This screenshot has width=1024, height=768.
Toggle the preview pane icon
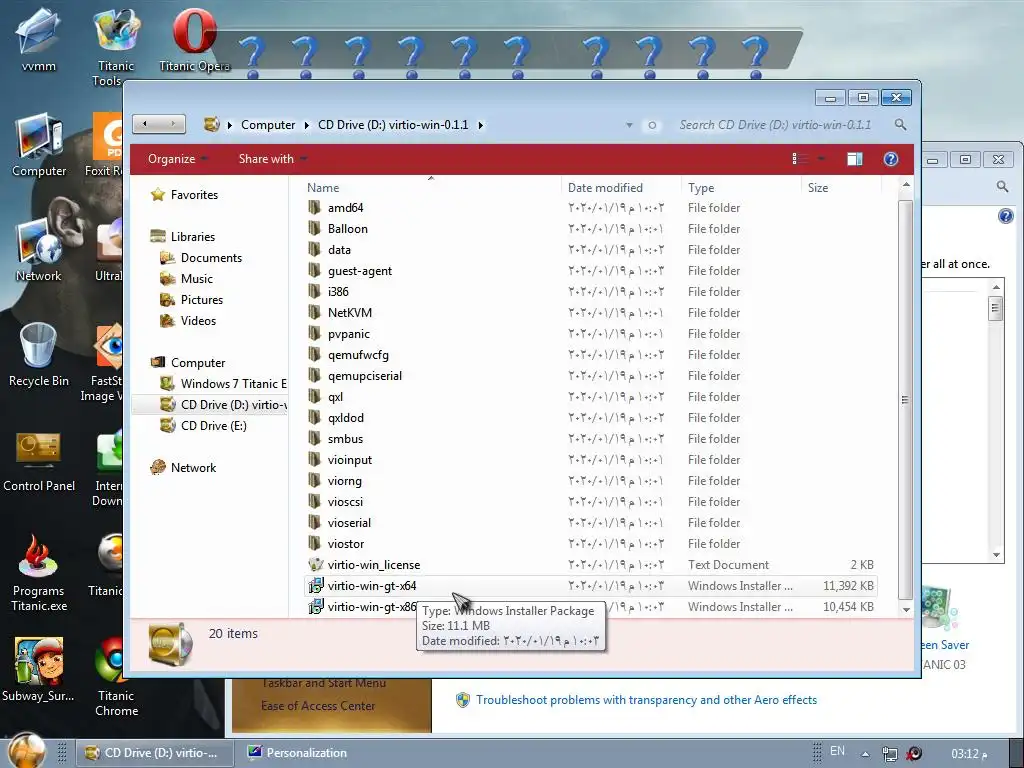point(854,159)
